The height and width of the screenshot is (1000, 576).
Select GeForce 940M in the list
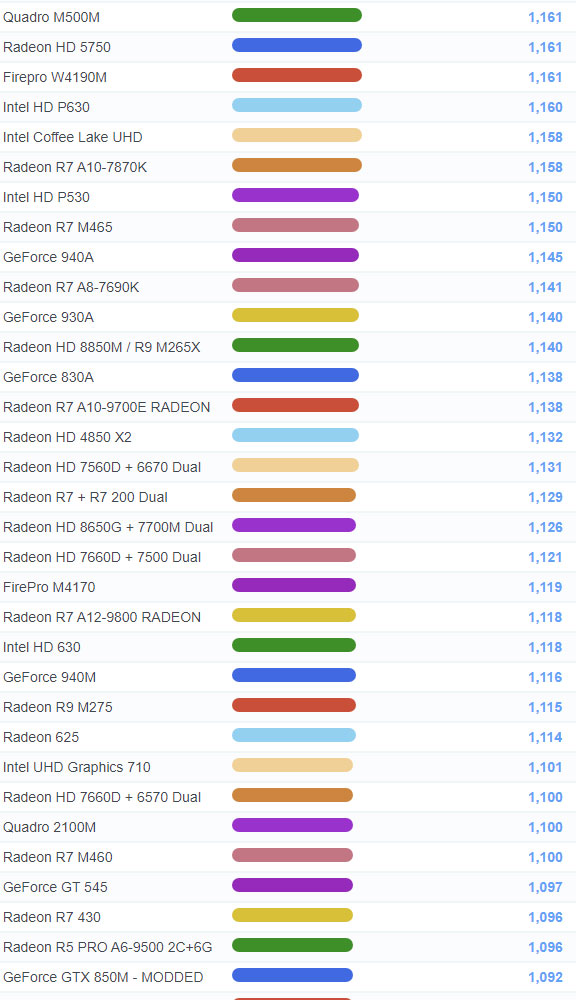(x=49, y=677)
